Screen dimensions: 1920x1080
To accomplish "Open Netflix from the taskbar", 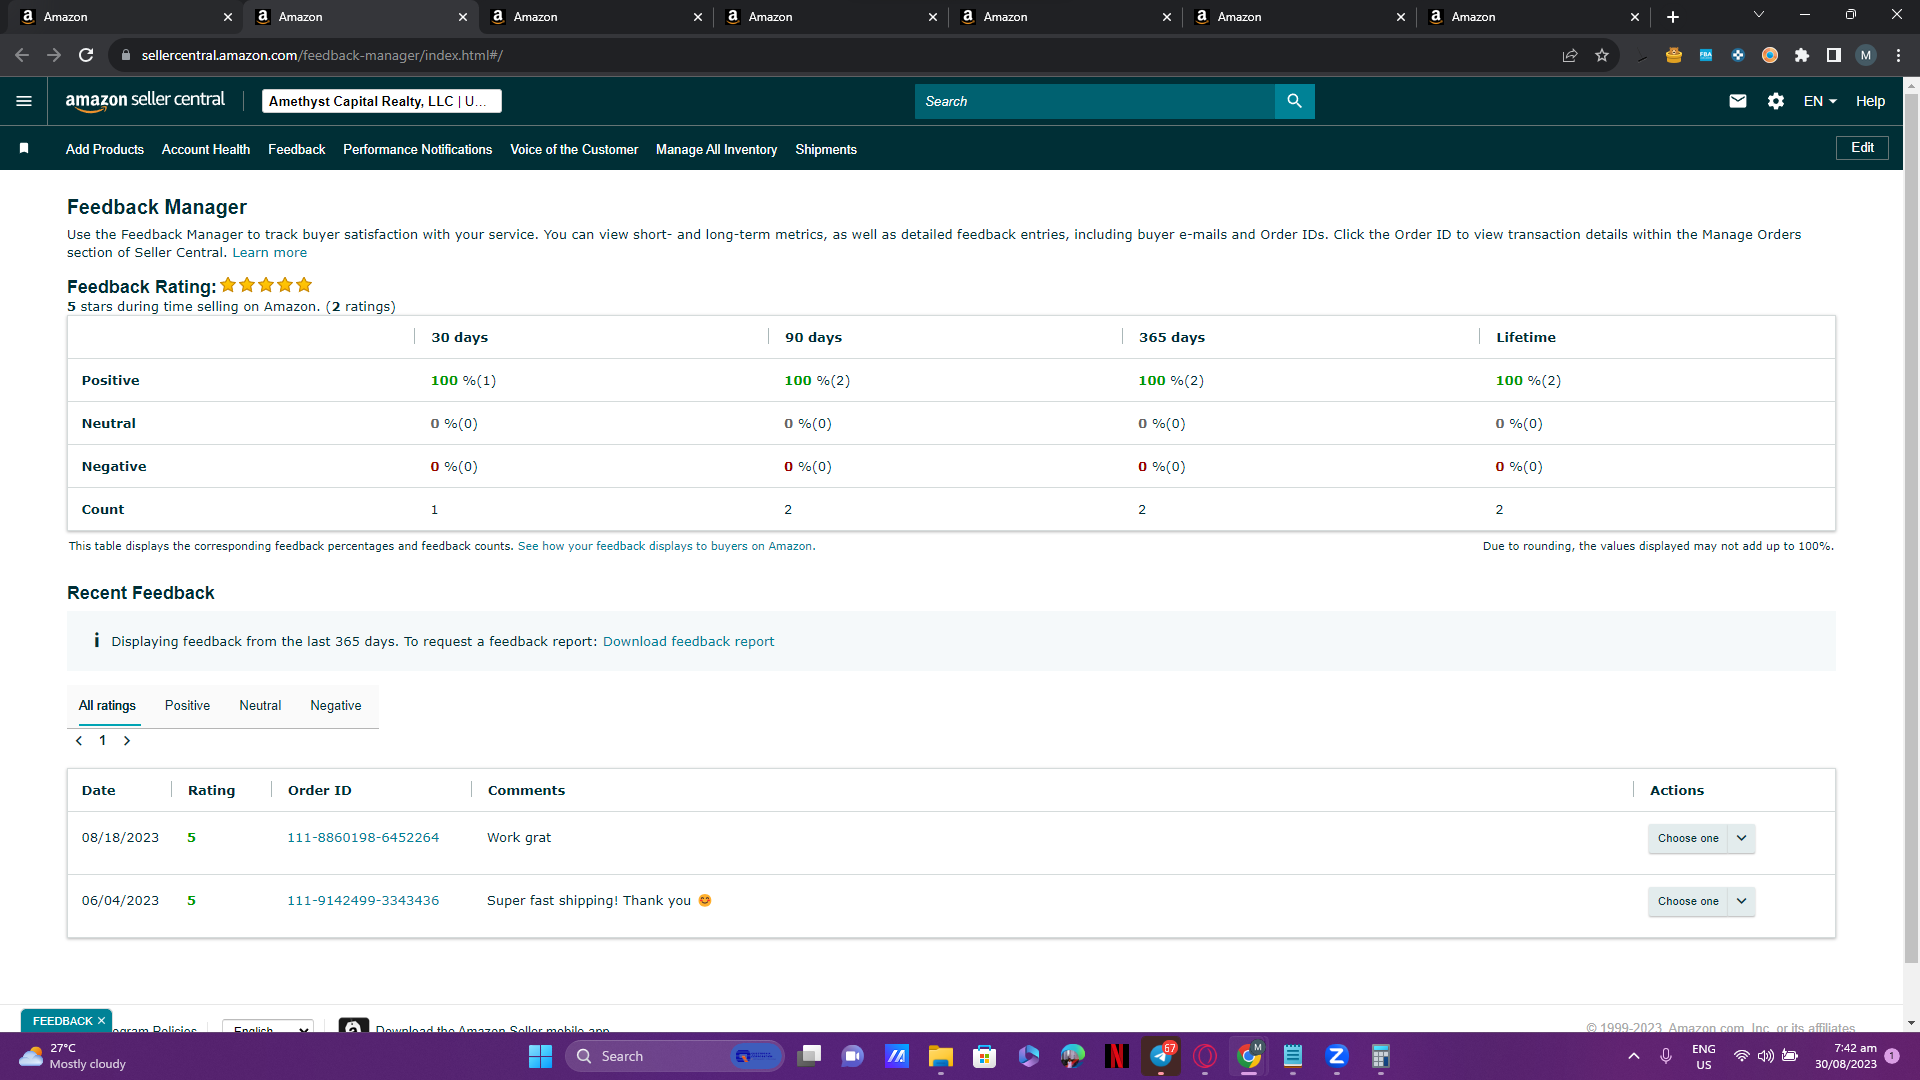I will [1117, 1056].
